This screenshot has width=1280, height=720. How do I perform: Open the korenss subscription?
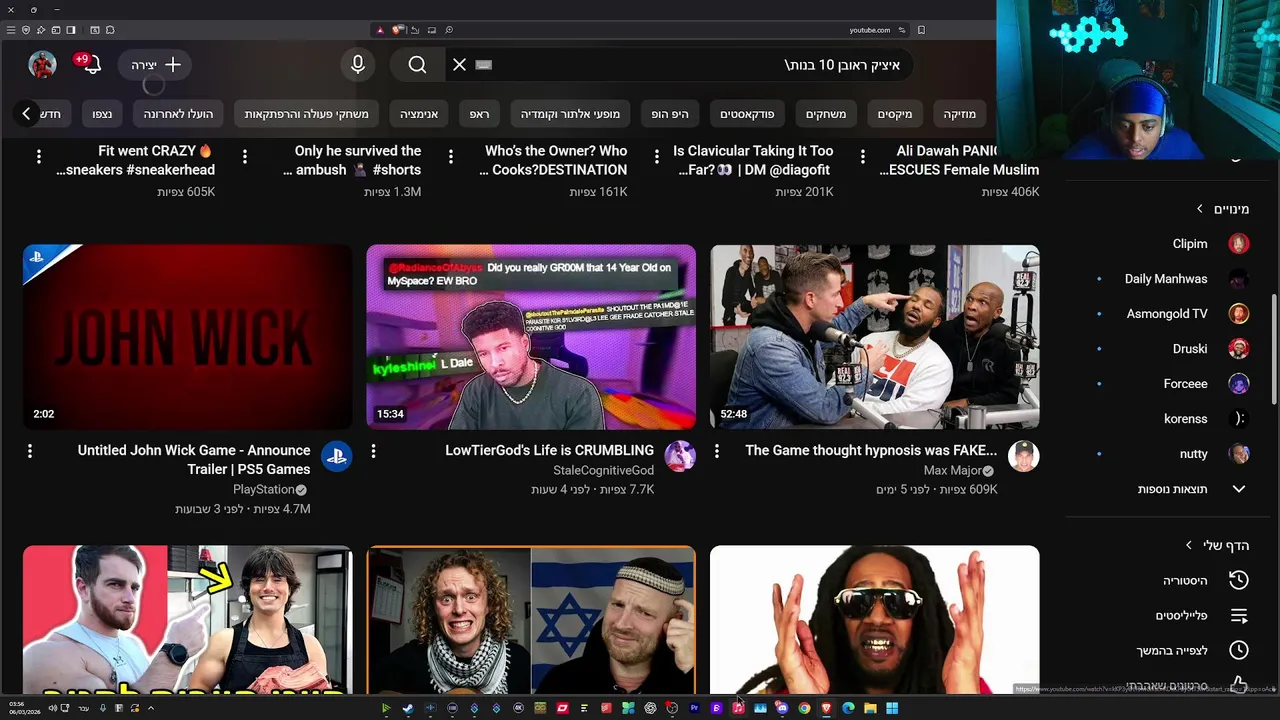coord(1186,419)
